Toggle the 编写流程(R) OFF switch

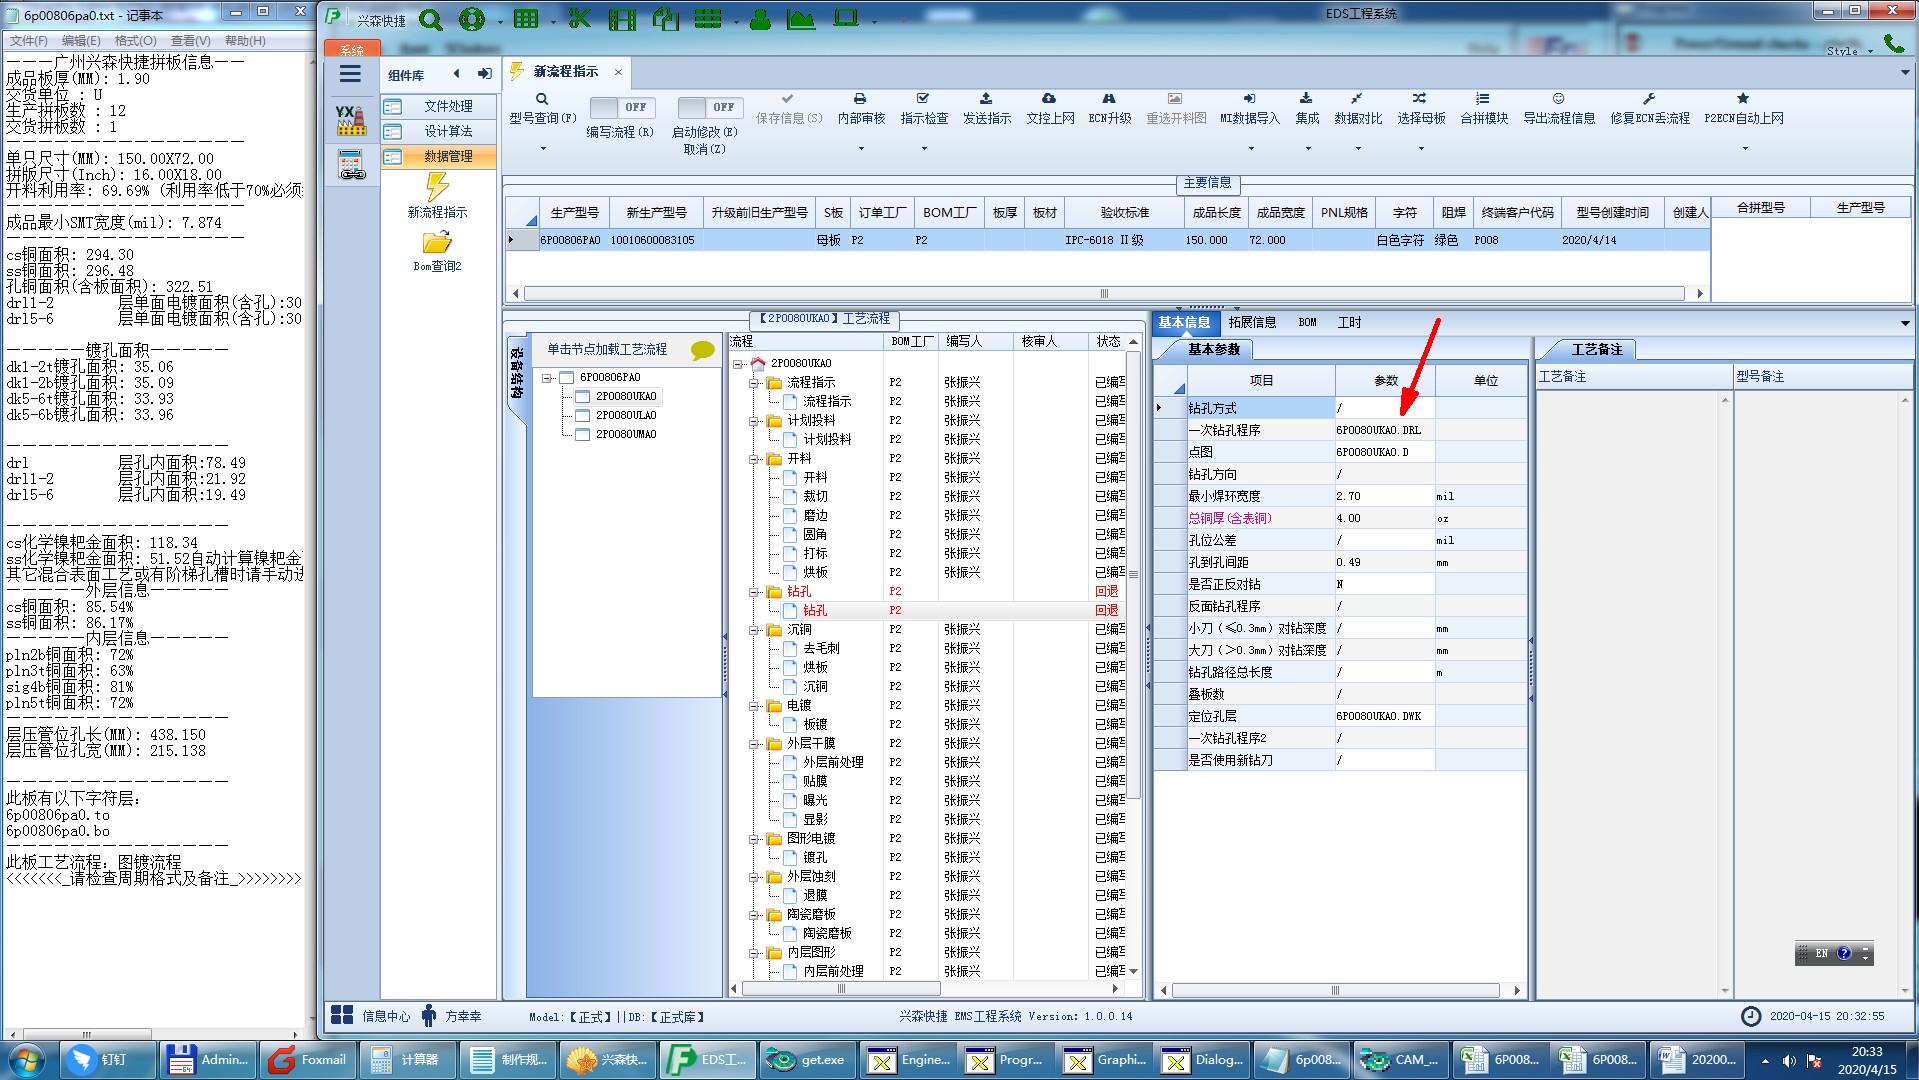(x=621, y=107)
